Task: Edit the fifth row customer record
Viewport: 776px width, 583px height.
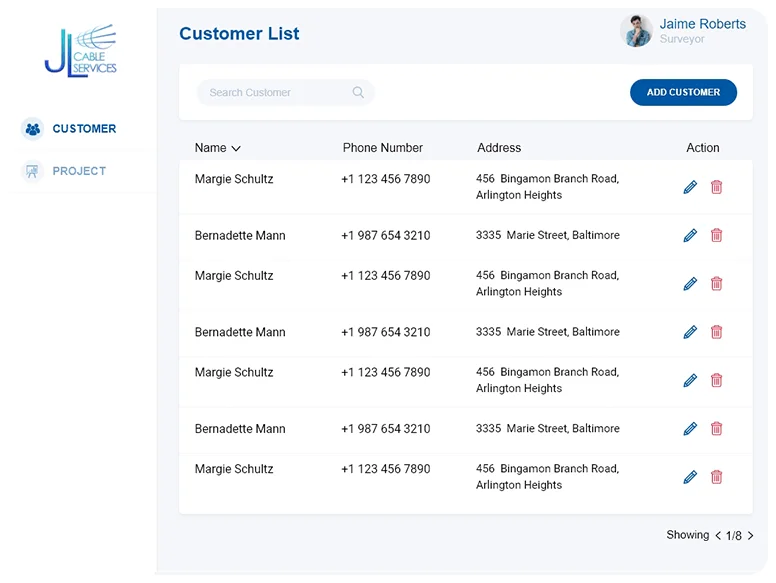Action: pos(690,380)
